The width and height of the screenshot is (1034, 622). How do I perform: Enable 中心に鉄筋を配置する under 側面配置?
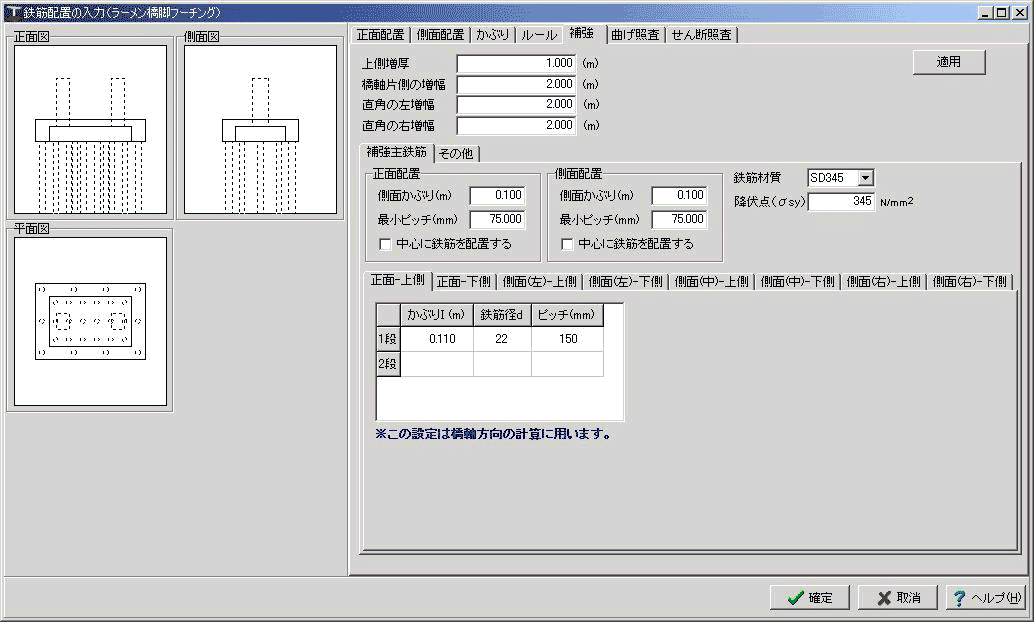567,244
